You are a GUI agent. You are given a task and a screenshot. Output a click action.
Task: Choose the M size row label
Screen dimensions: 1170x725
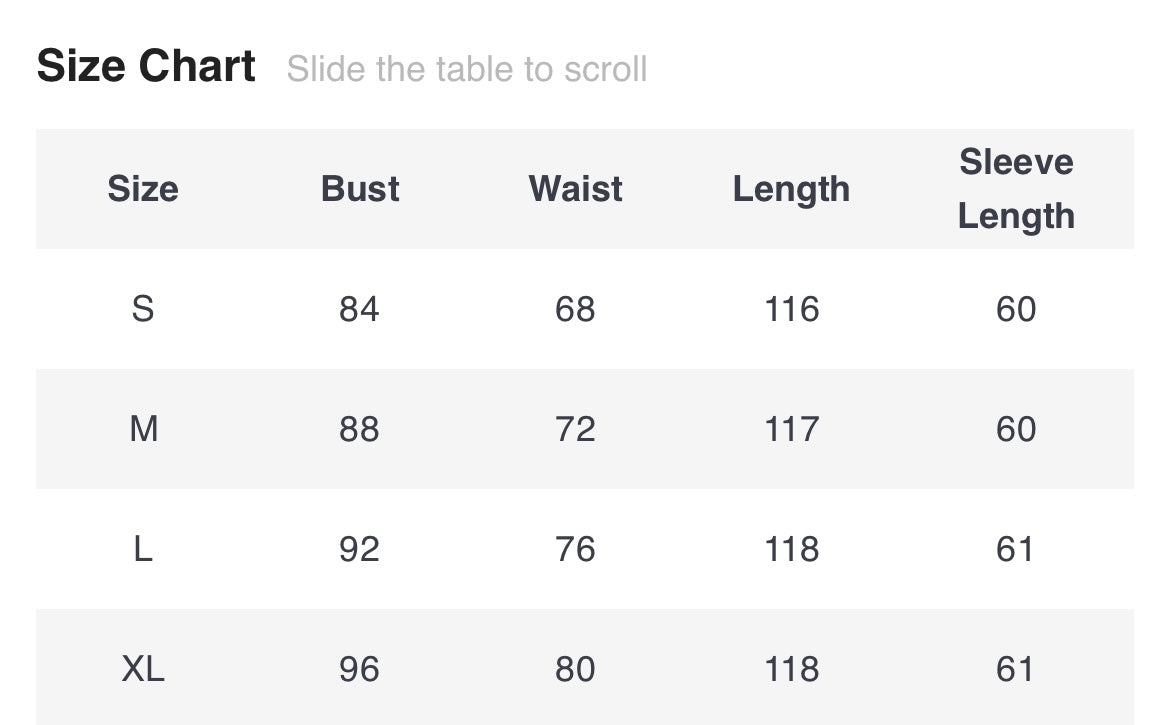(x=143, y=429)
